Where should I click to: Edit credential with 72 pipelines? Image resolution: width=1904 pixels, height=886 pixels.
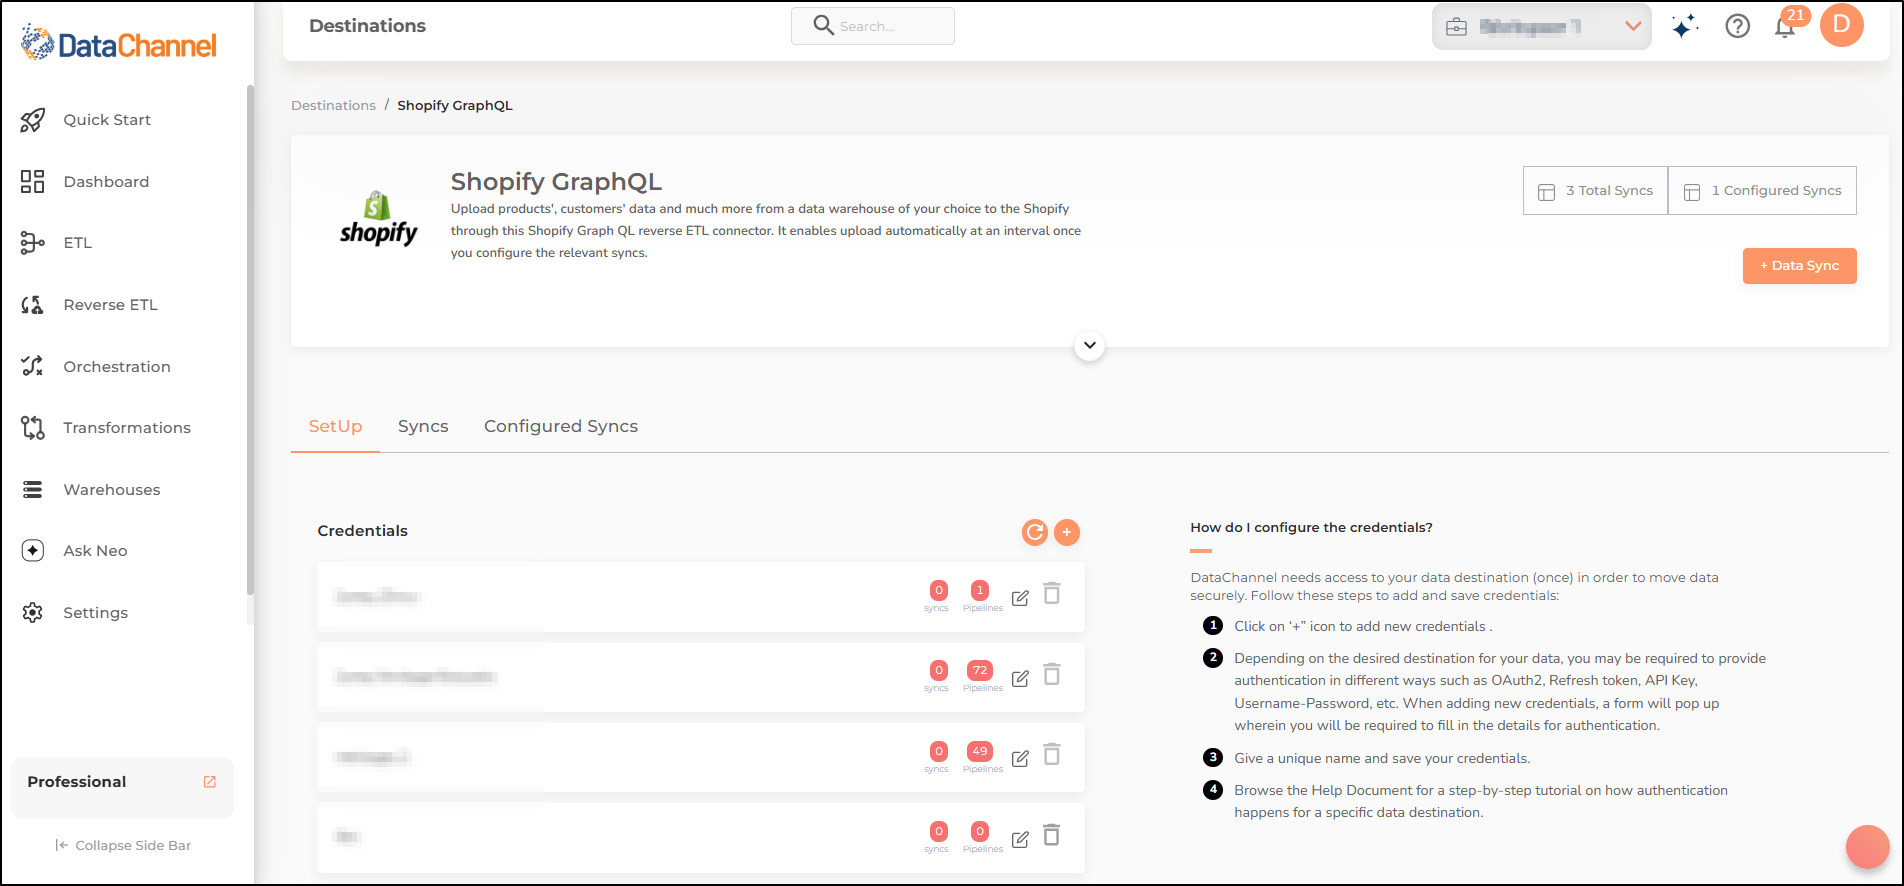[1020, 678]
